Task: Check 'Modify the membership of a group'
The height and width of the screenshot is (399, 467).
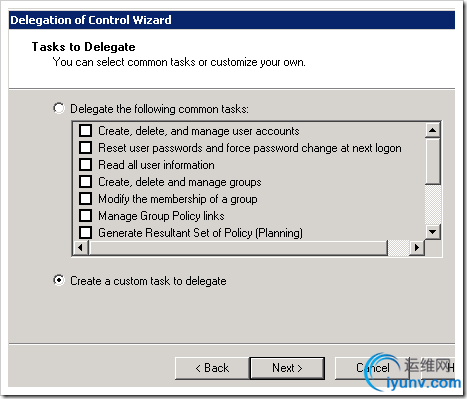Action: click(x=86, y=199)
